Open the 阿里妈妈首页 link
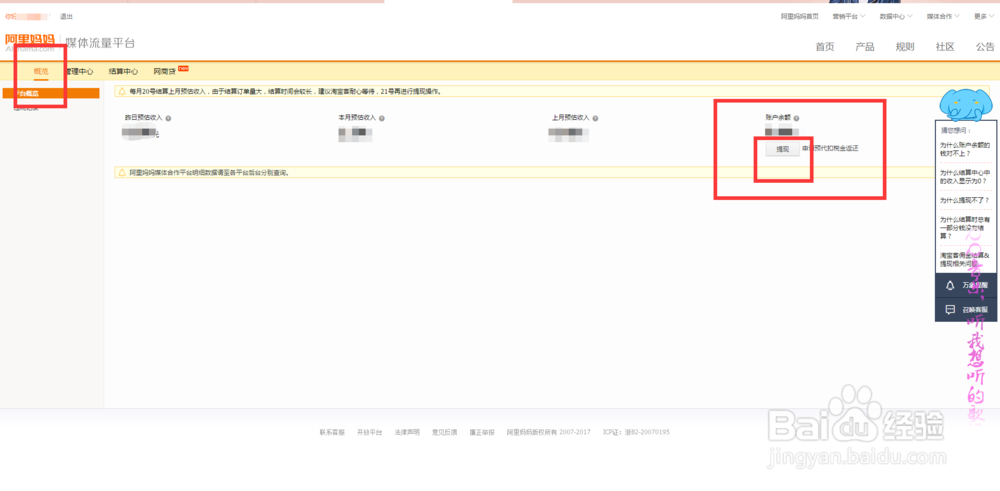The width and height of the screenshot is (1000, 491). coord(800,17)
